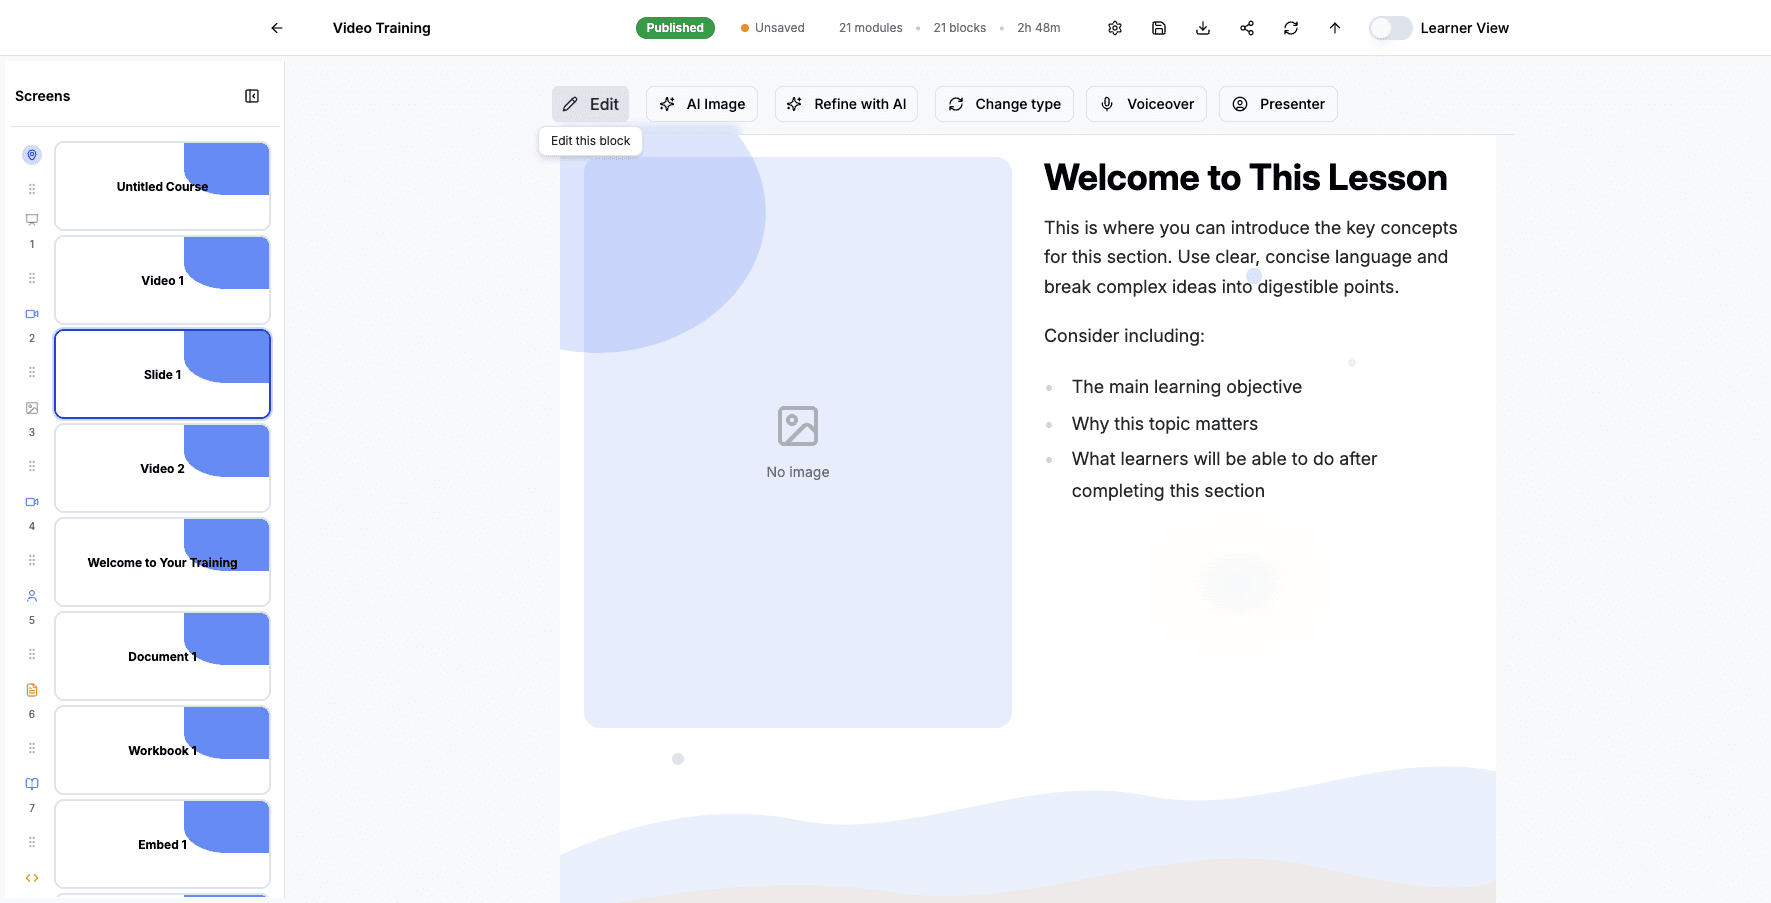Screen dimensions: 1771x903
Task: Enable Learner View with the toggle
Action: pos(1390,28)
